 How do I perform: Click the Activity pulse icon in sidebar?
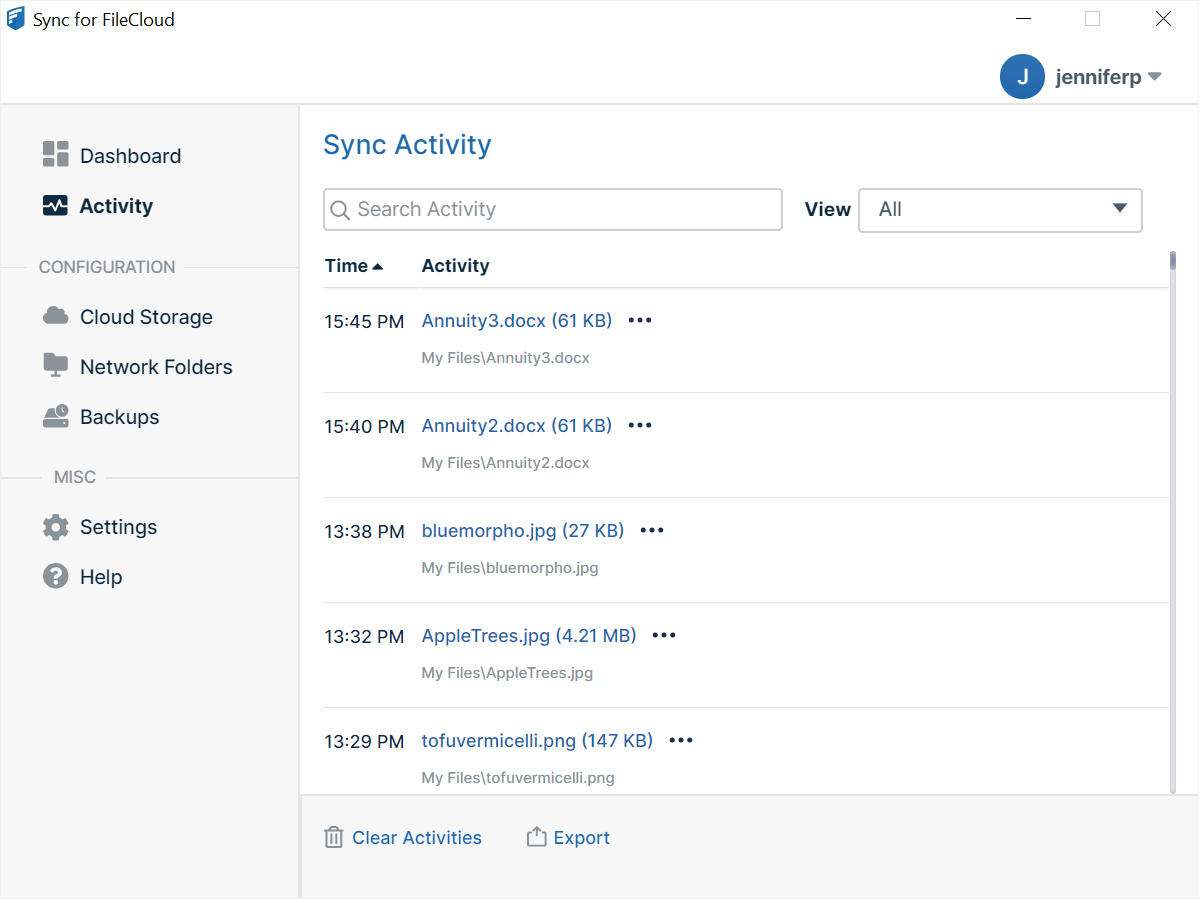pyautogui.click(x=55, y=206)
